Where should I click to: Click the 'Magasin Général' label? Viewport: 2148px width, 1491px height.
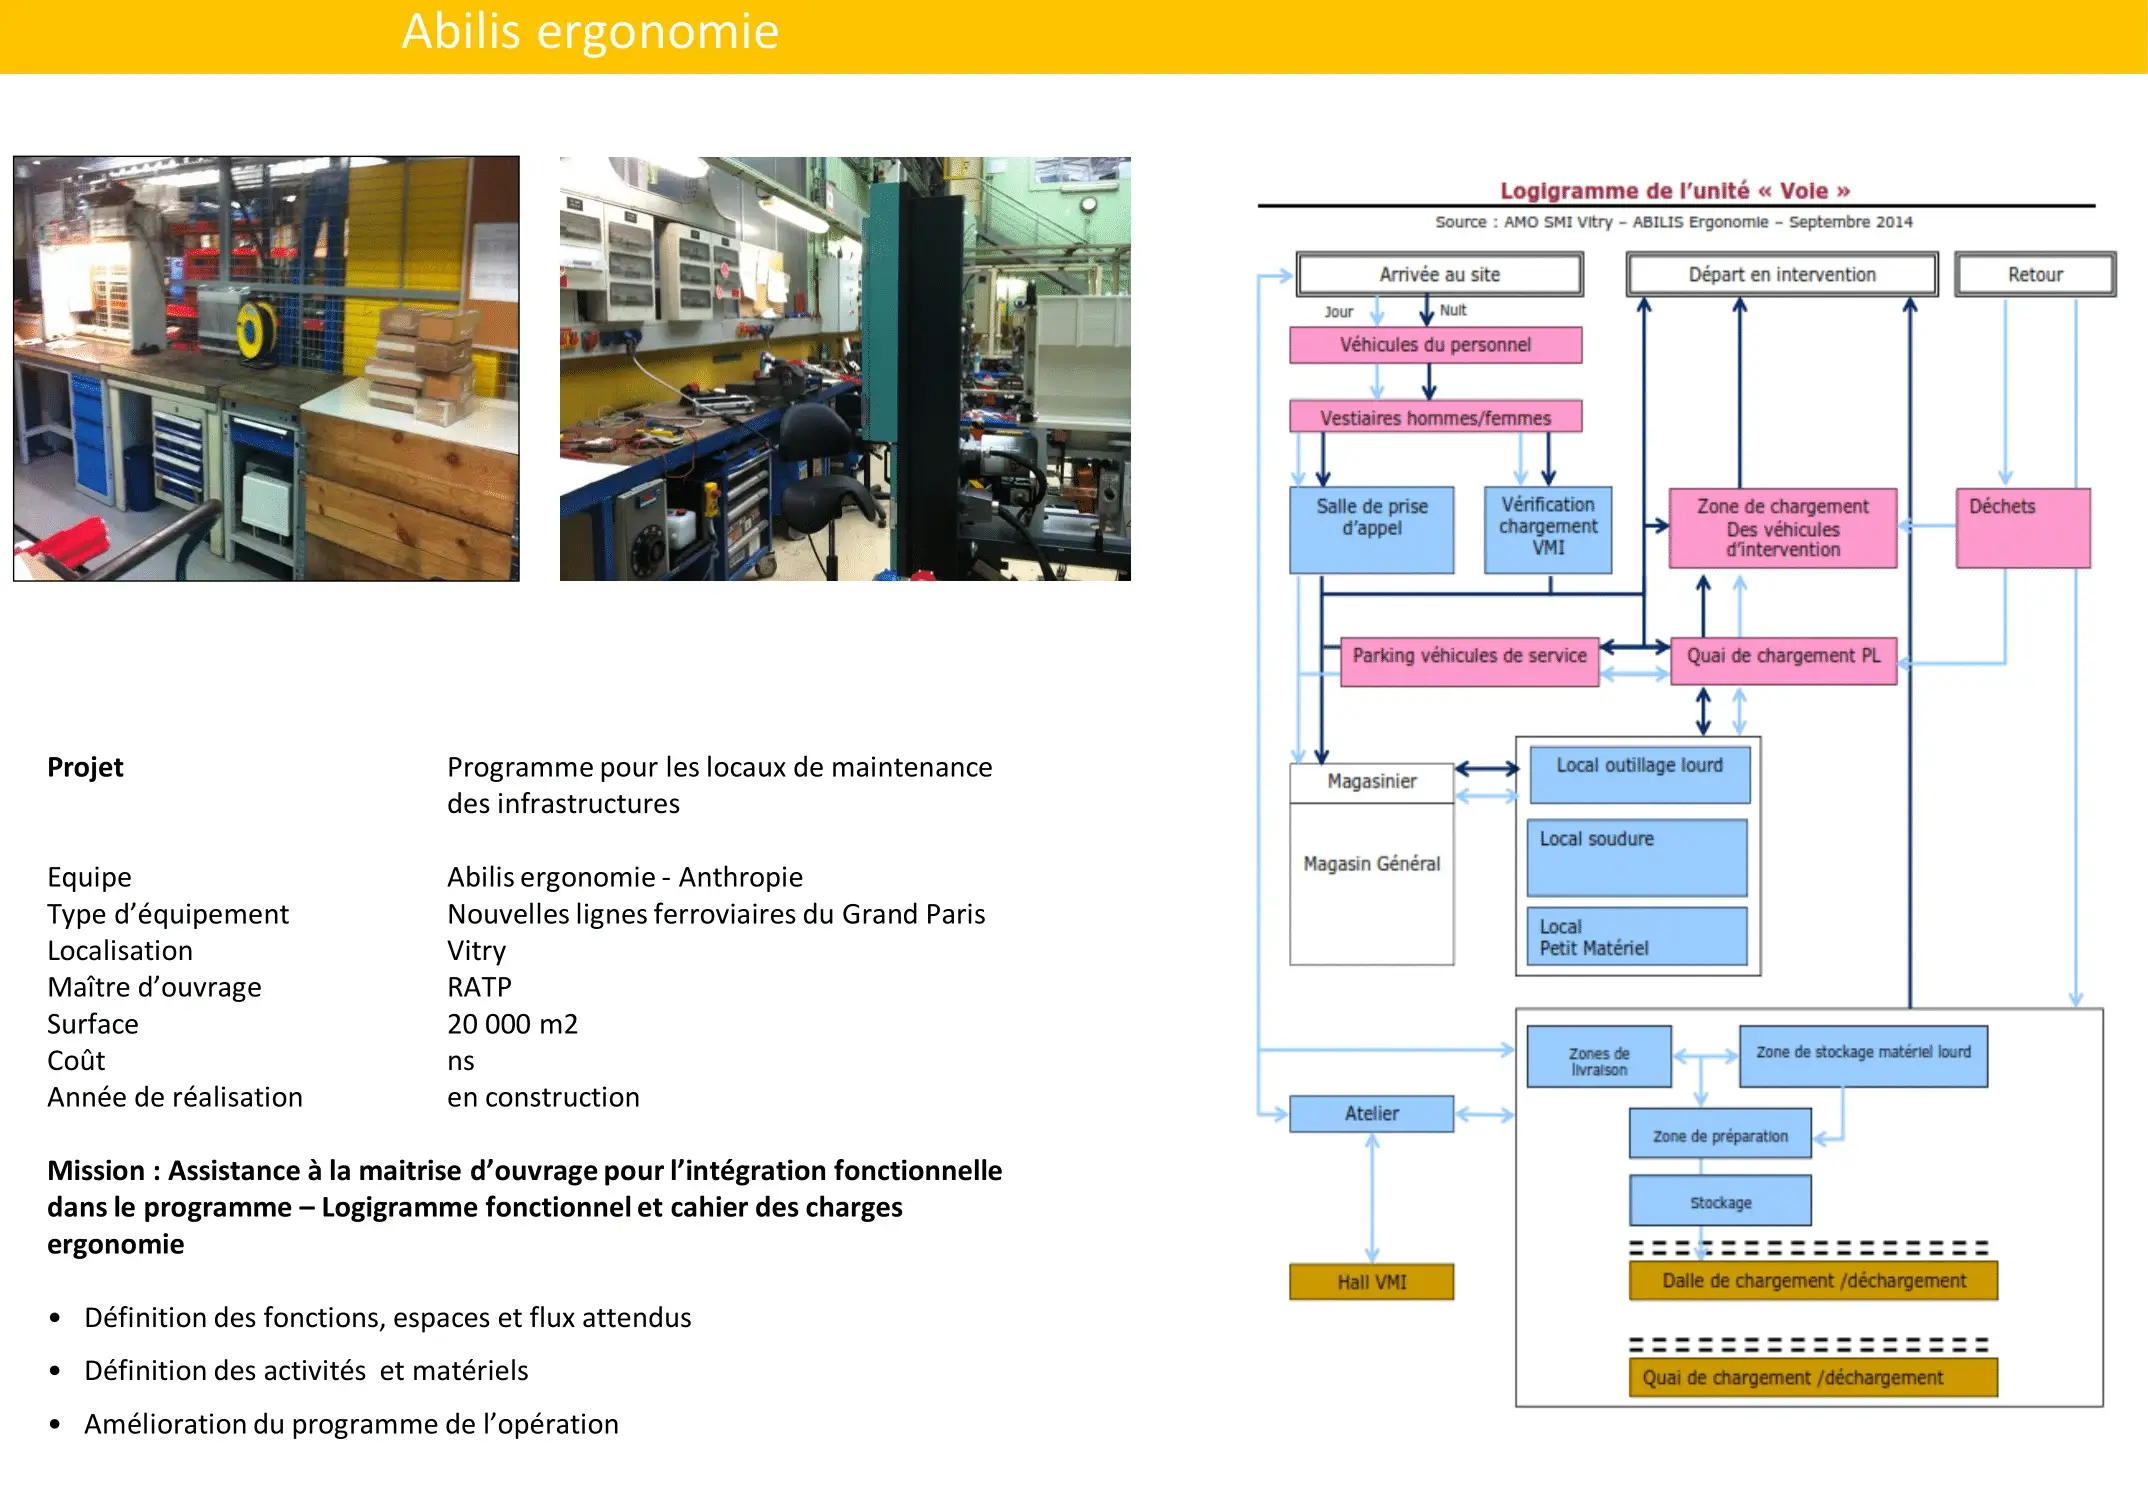point(1372,863)
